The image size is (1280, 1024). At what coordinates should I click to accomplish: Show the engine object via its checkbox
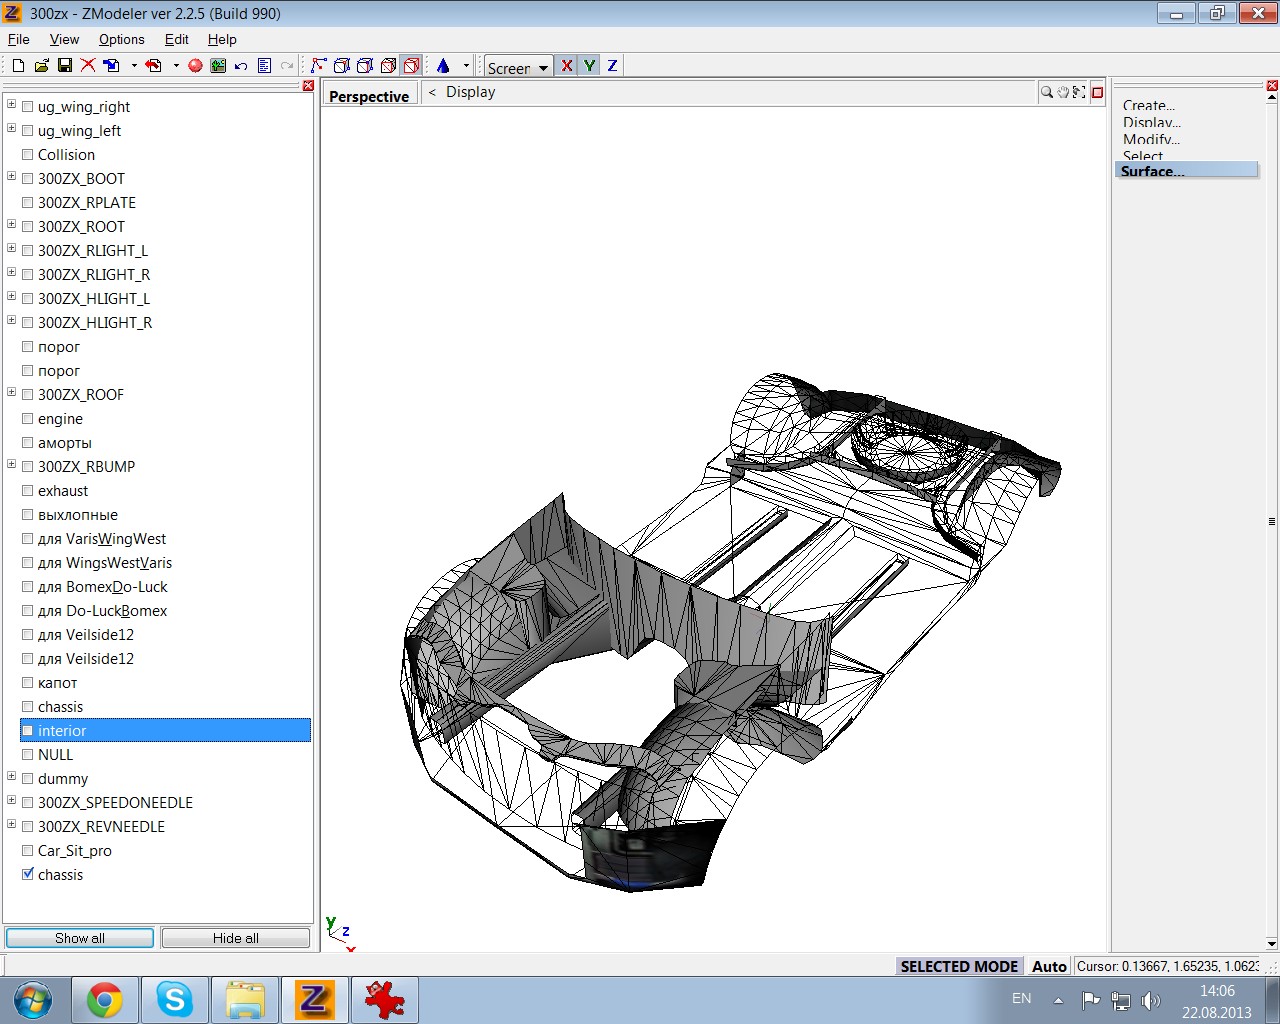(28, 419)
